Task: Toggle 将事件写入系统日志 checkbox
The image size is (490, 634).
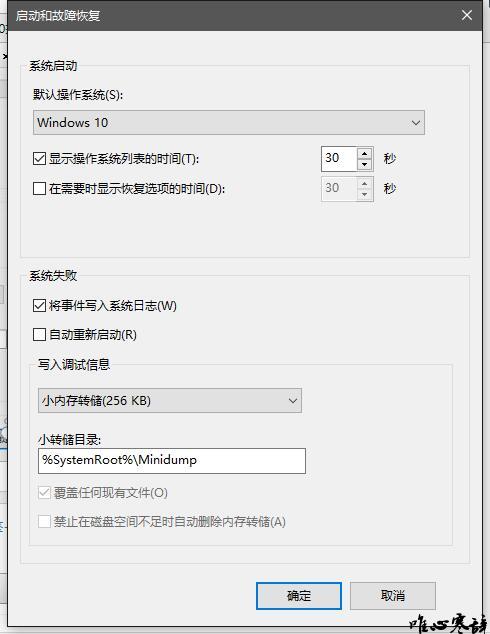Action: [x=39, y=305]
